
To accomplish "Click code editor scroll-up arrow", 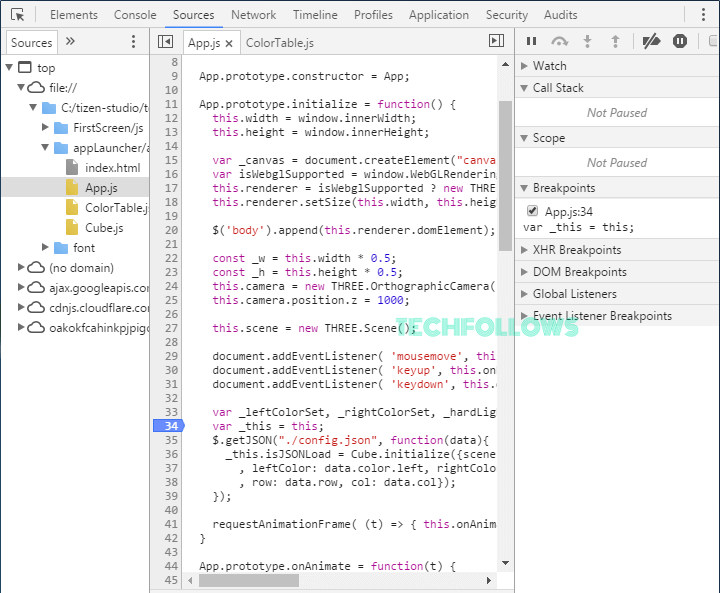I will coord(505,64).
